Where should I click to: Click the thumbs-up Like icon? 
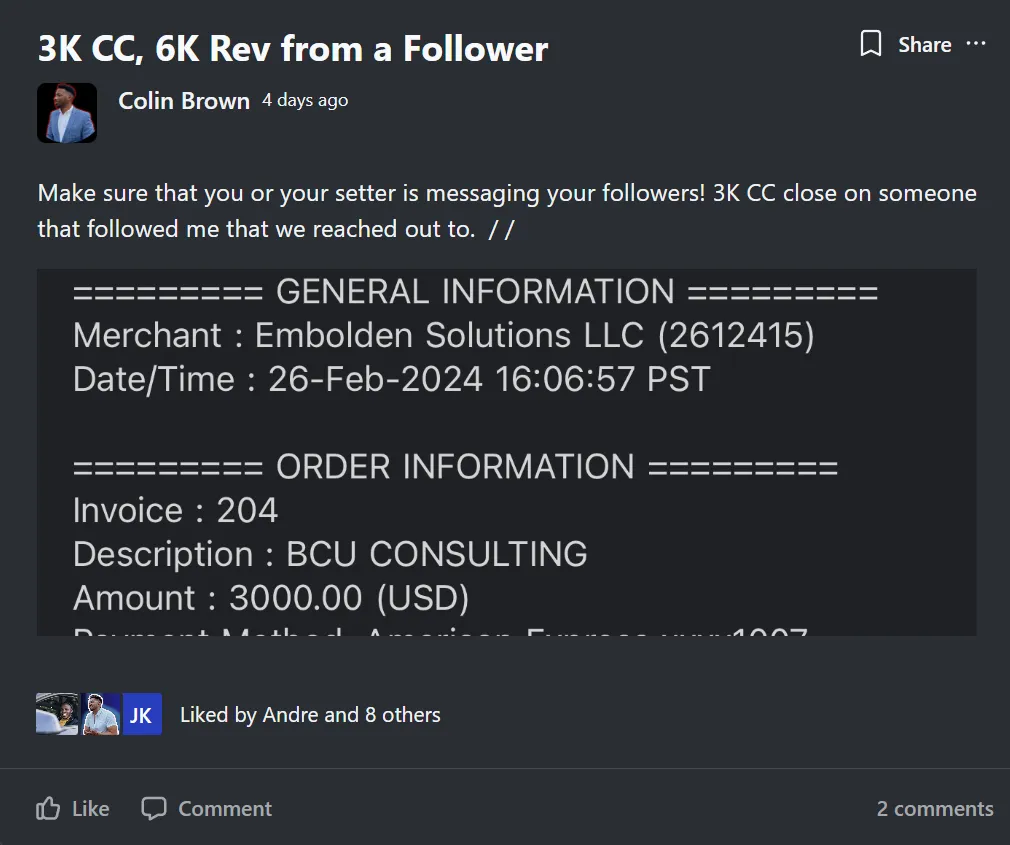point(48,808)
